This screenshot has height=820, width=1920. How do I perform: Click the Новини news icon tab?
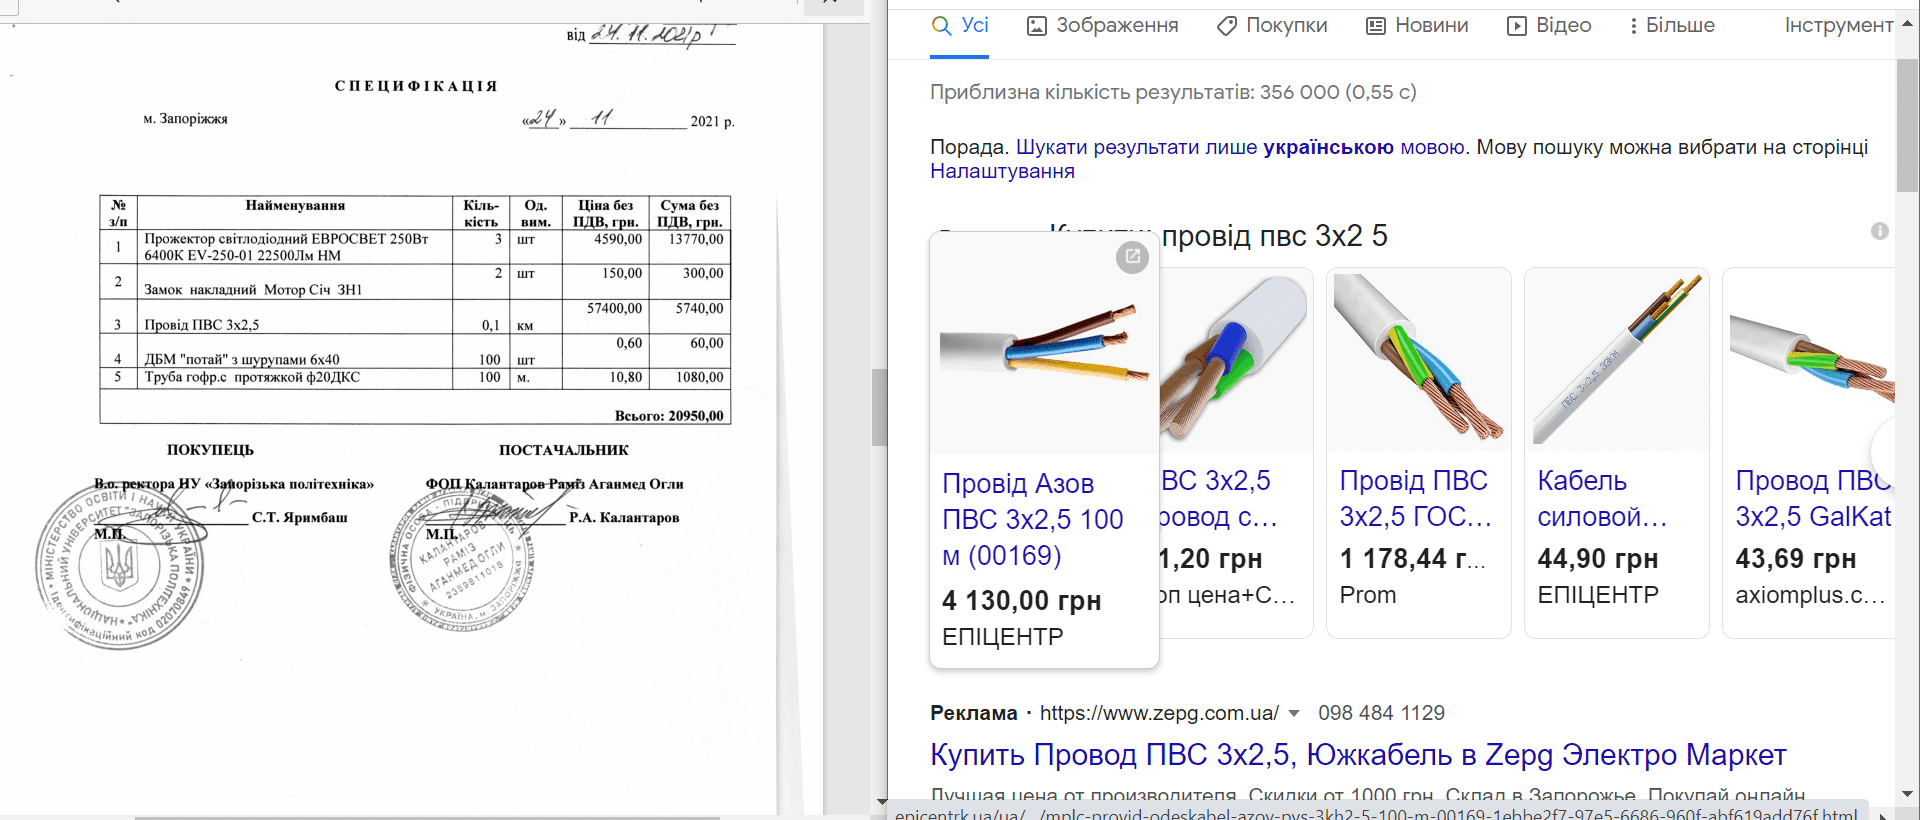pos(1376,26)
